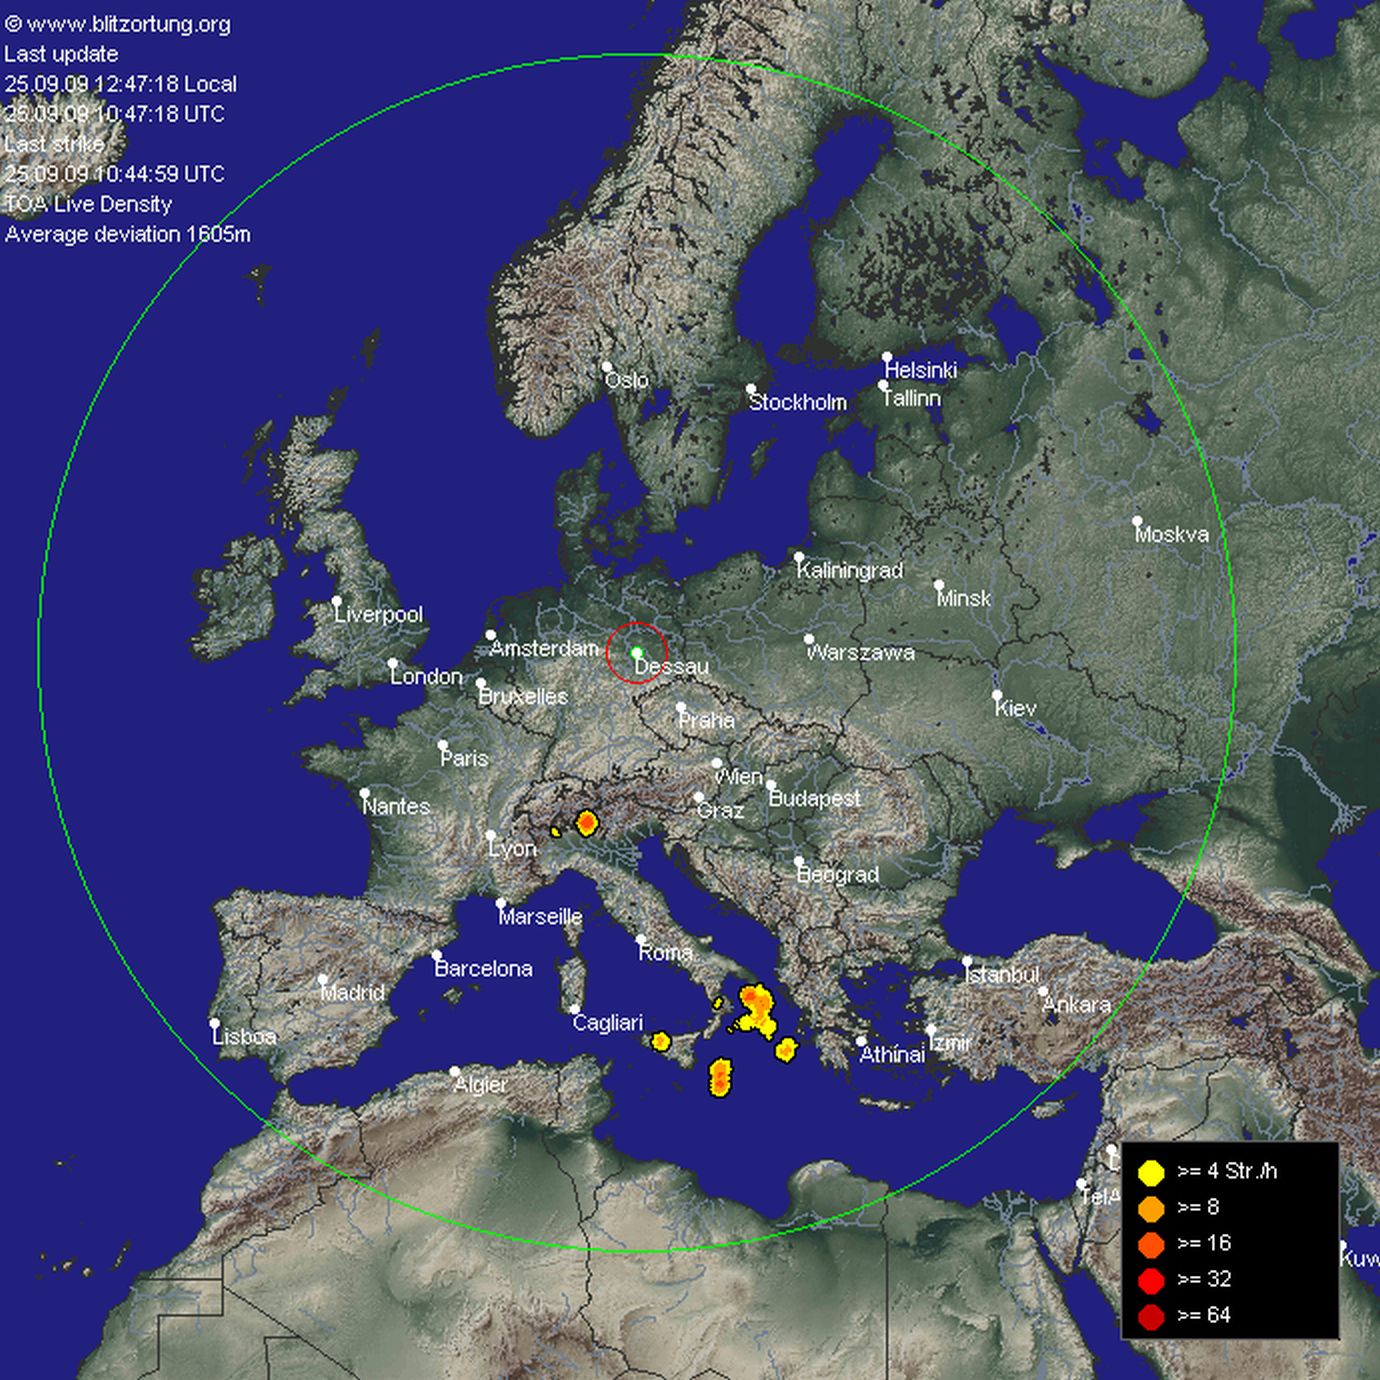
Task: Click the Athinai city label
Action: coord(893,1054)
